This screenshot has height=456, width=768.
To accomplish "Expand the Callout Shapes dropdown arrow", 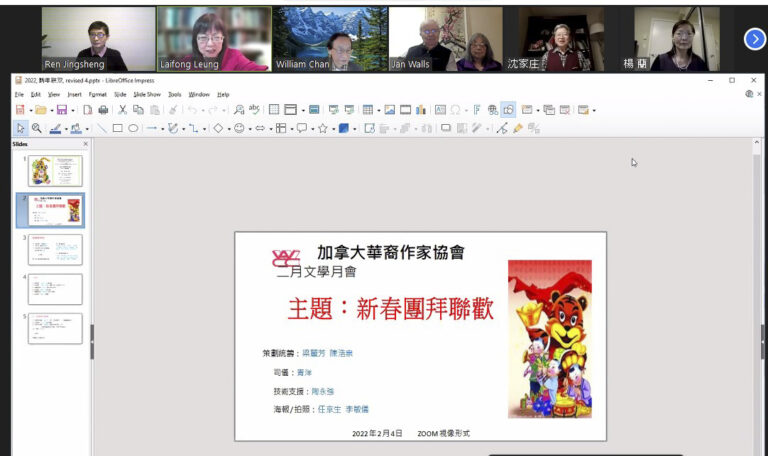I will click(x=312, y=129).
